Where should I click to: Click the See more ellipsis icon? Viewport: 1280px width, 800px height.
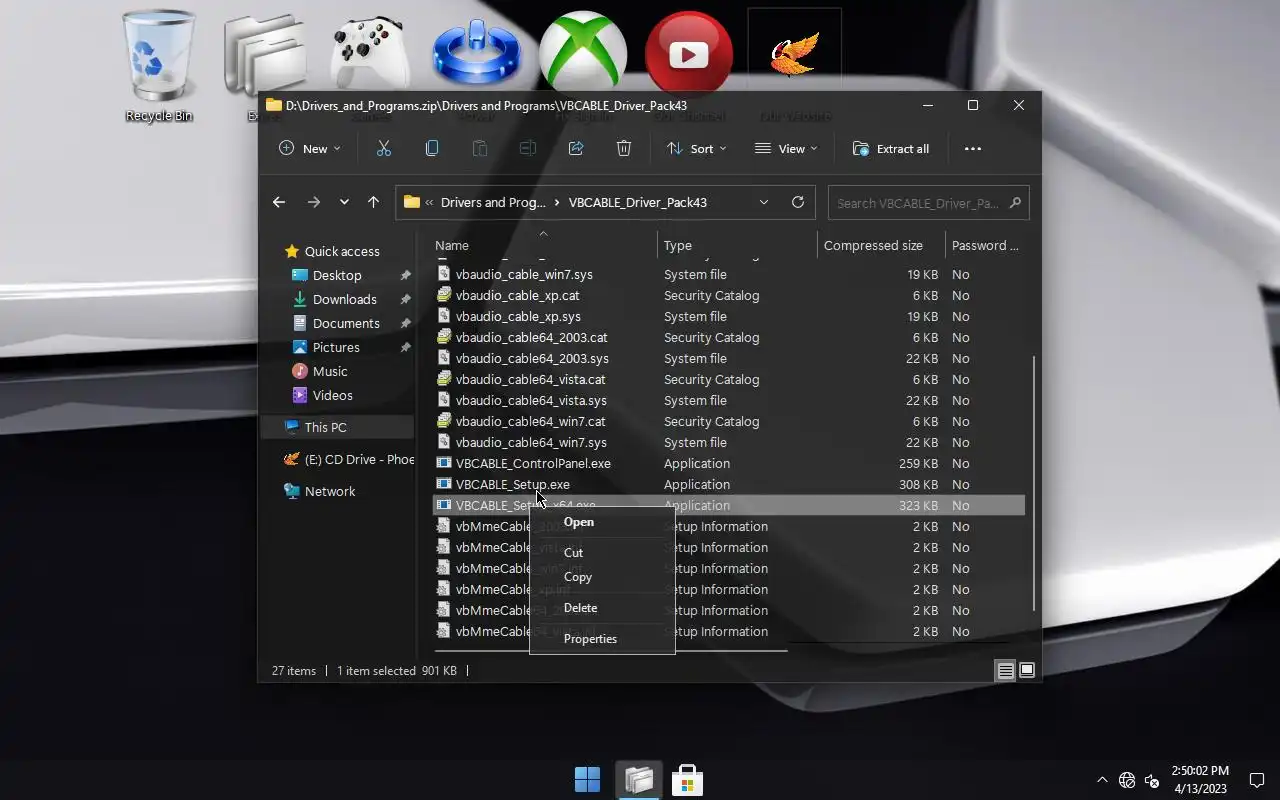[973, 149]
